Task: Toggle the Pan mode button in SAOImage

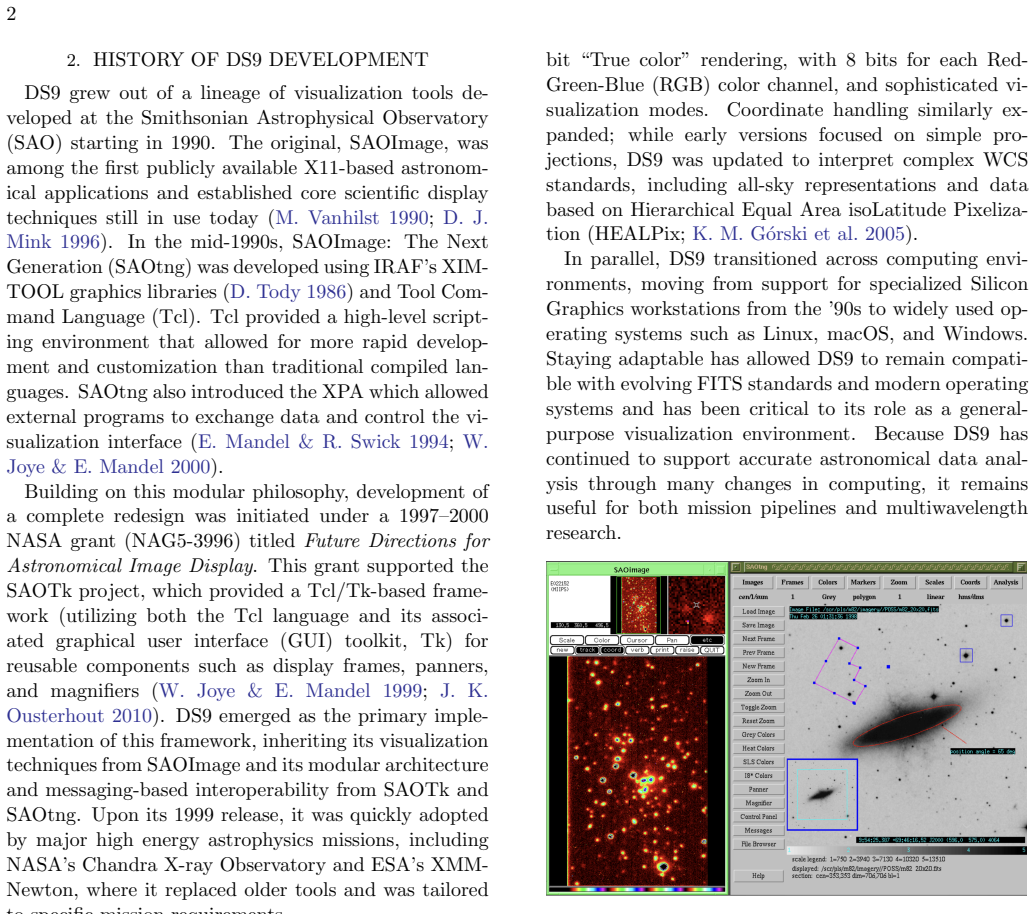Action: (672, 640)
